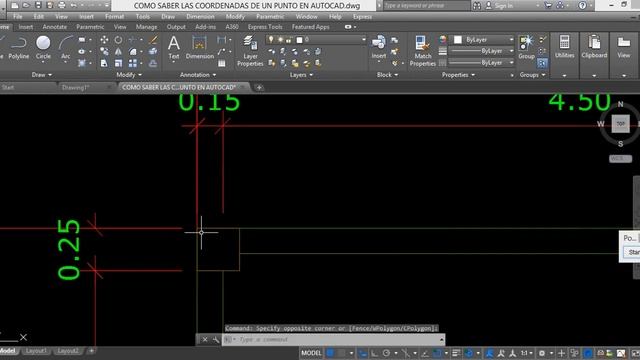Screen dimensions: 640x360
Task: Select the Polyline draw tool
Action: pos(19,48)
